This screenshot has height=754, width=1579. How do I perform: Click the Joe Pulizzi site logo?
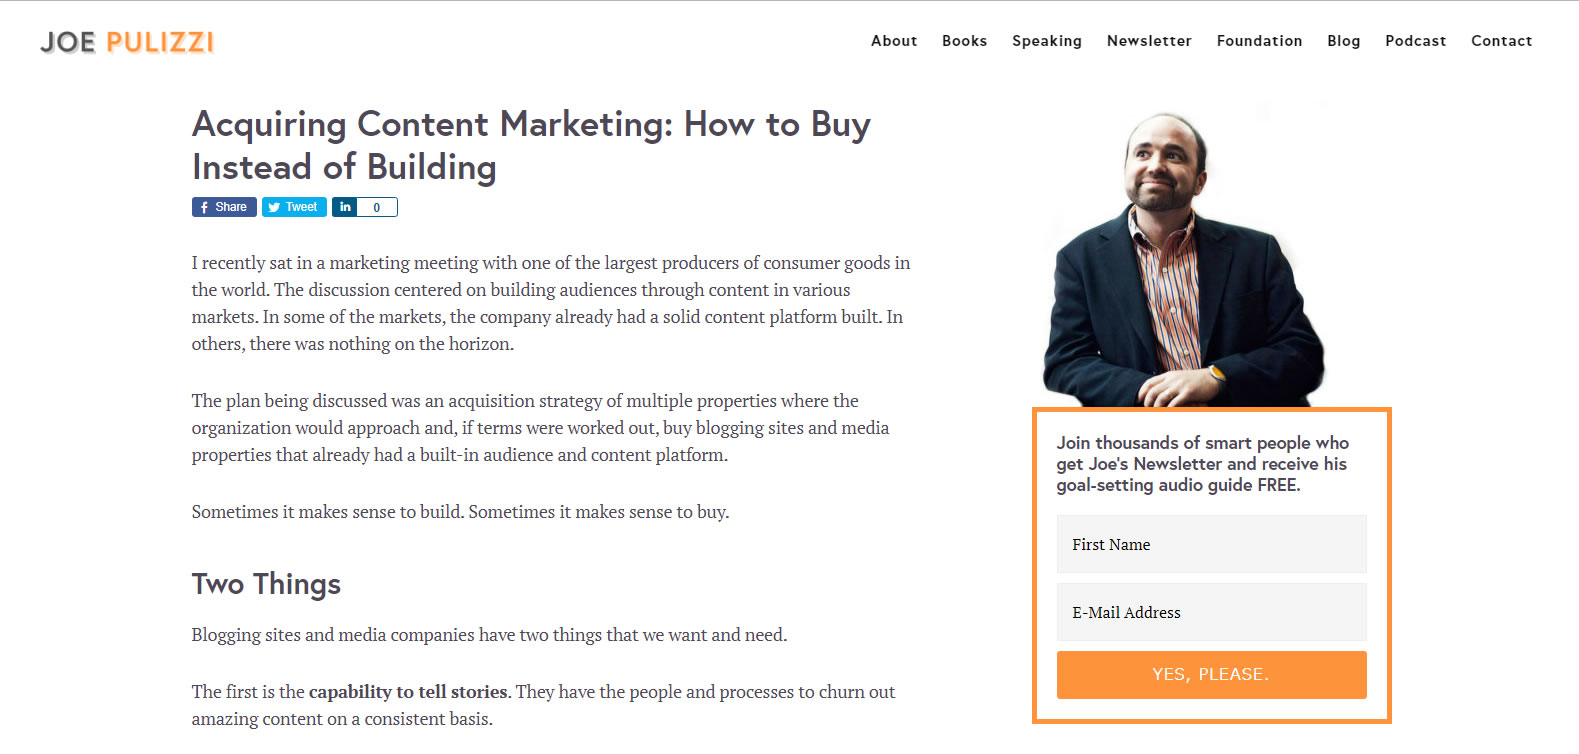pyautogui.click(x=127, y=42)
